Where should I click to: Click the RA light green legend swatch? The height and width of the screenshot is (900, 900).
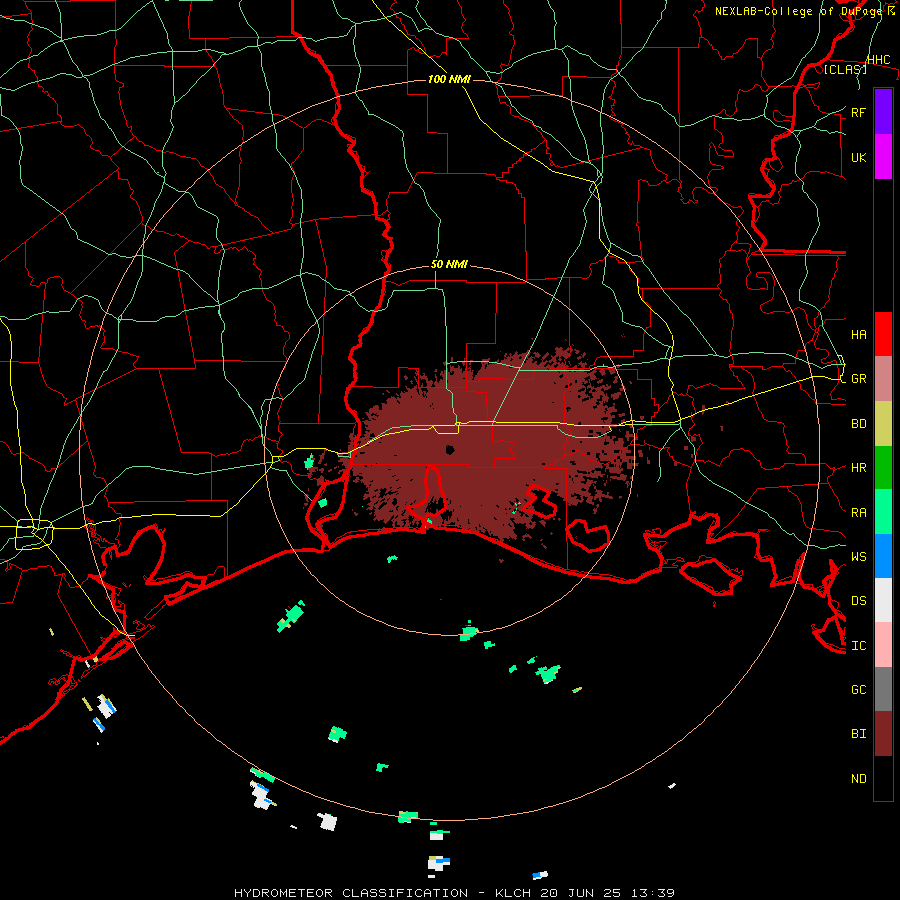(x=883, y=512)
